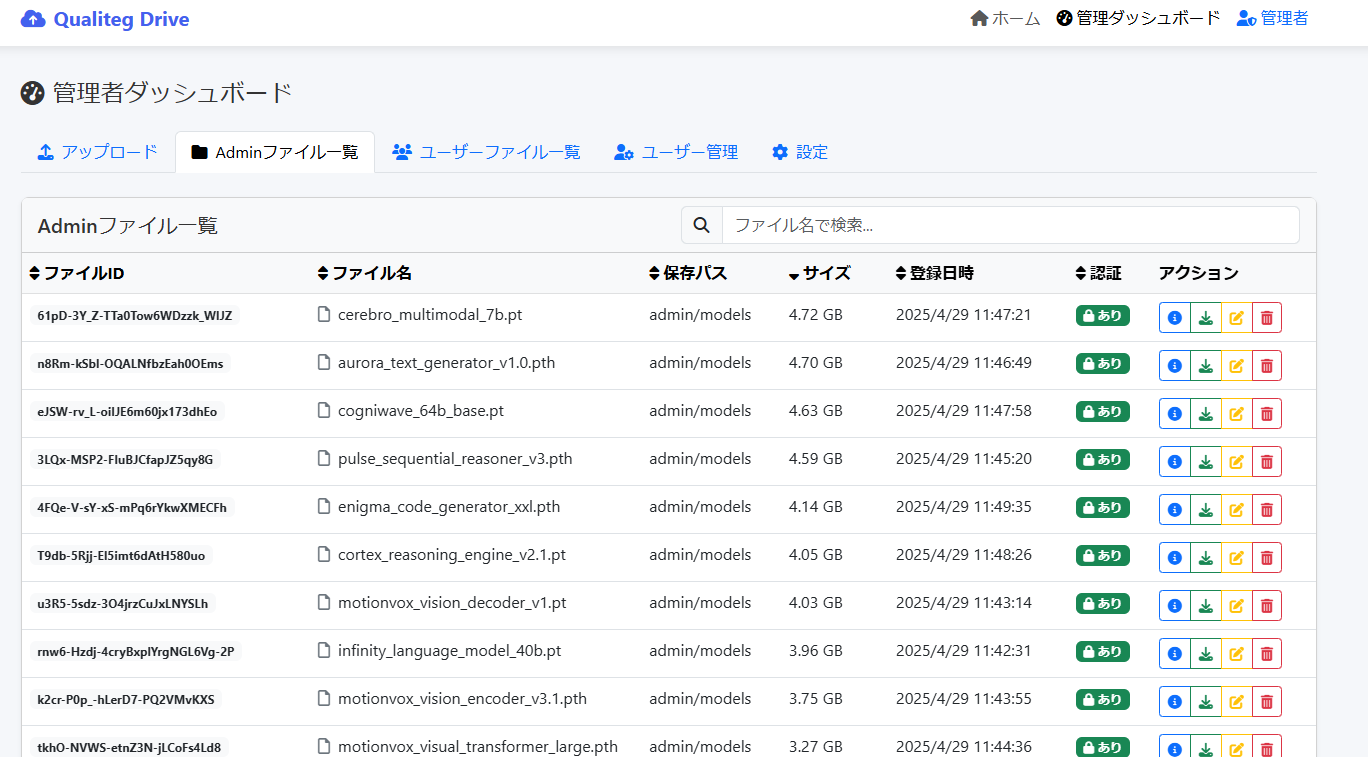Open info for pulse_sequential_reasoner_v3.pth
Image resolution: width=1368 pixels, height=757 pixels.
pos(1175,462)
